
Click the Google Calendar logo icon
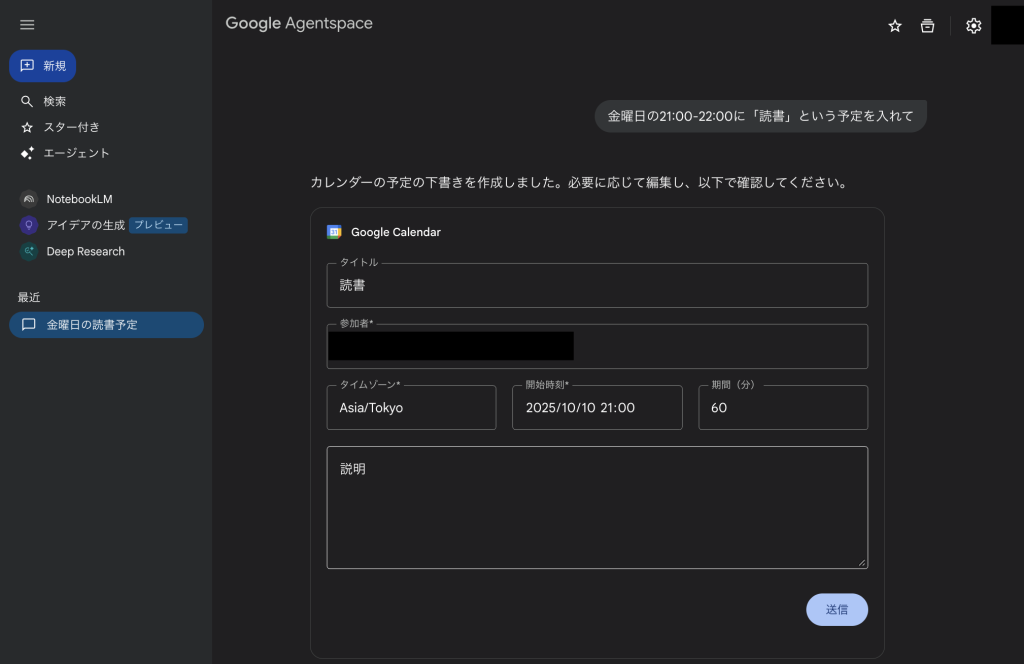335,232
